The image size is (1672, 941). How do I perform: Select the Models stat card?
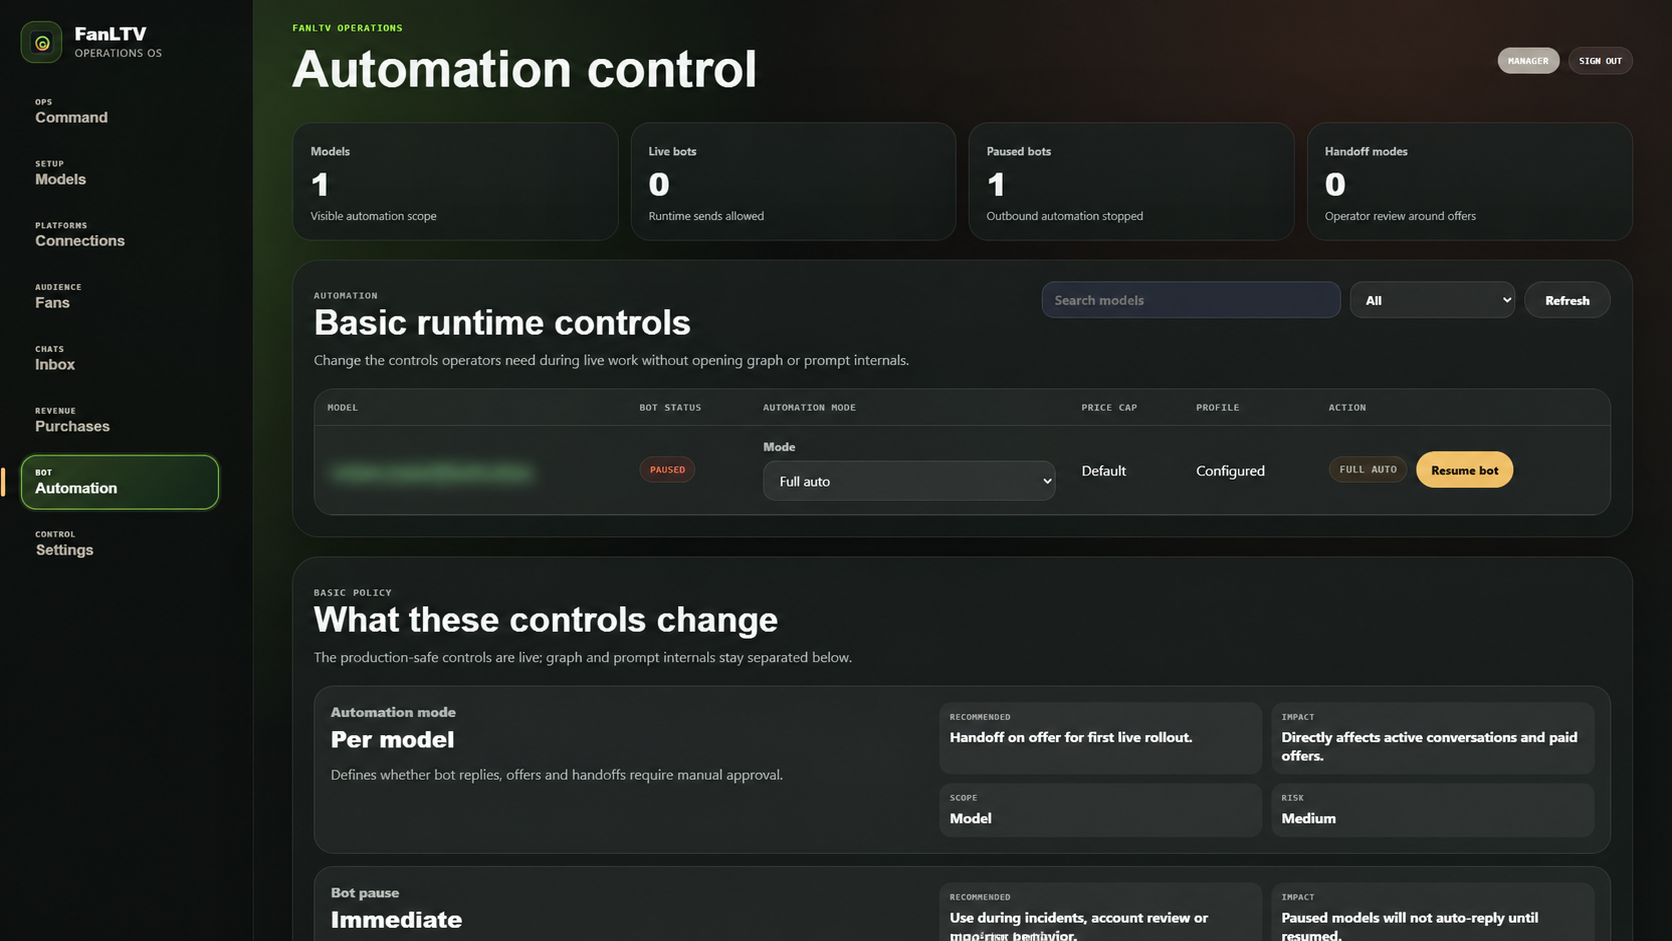(455, 181)
